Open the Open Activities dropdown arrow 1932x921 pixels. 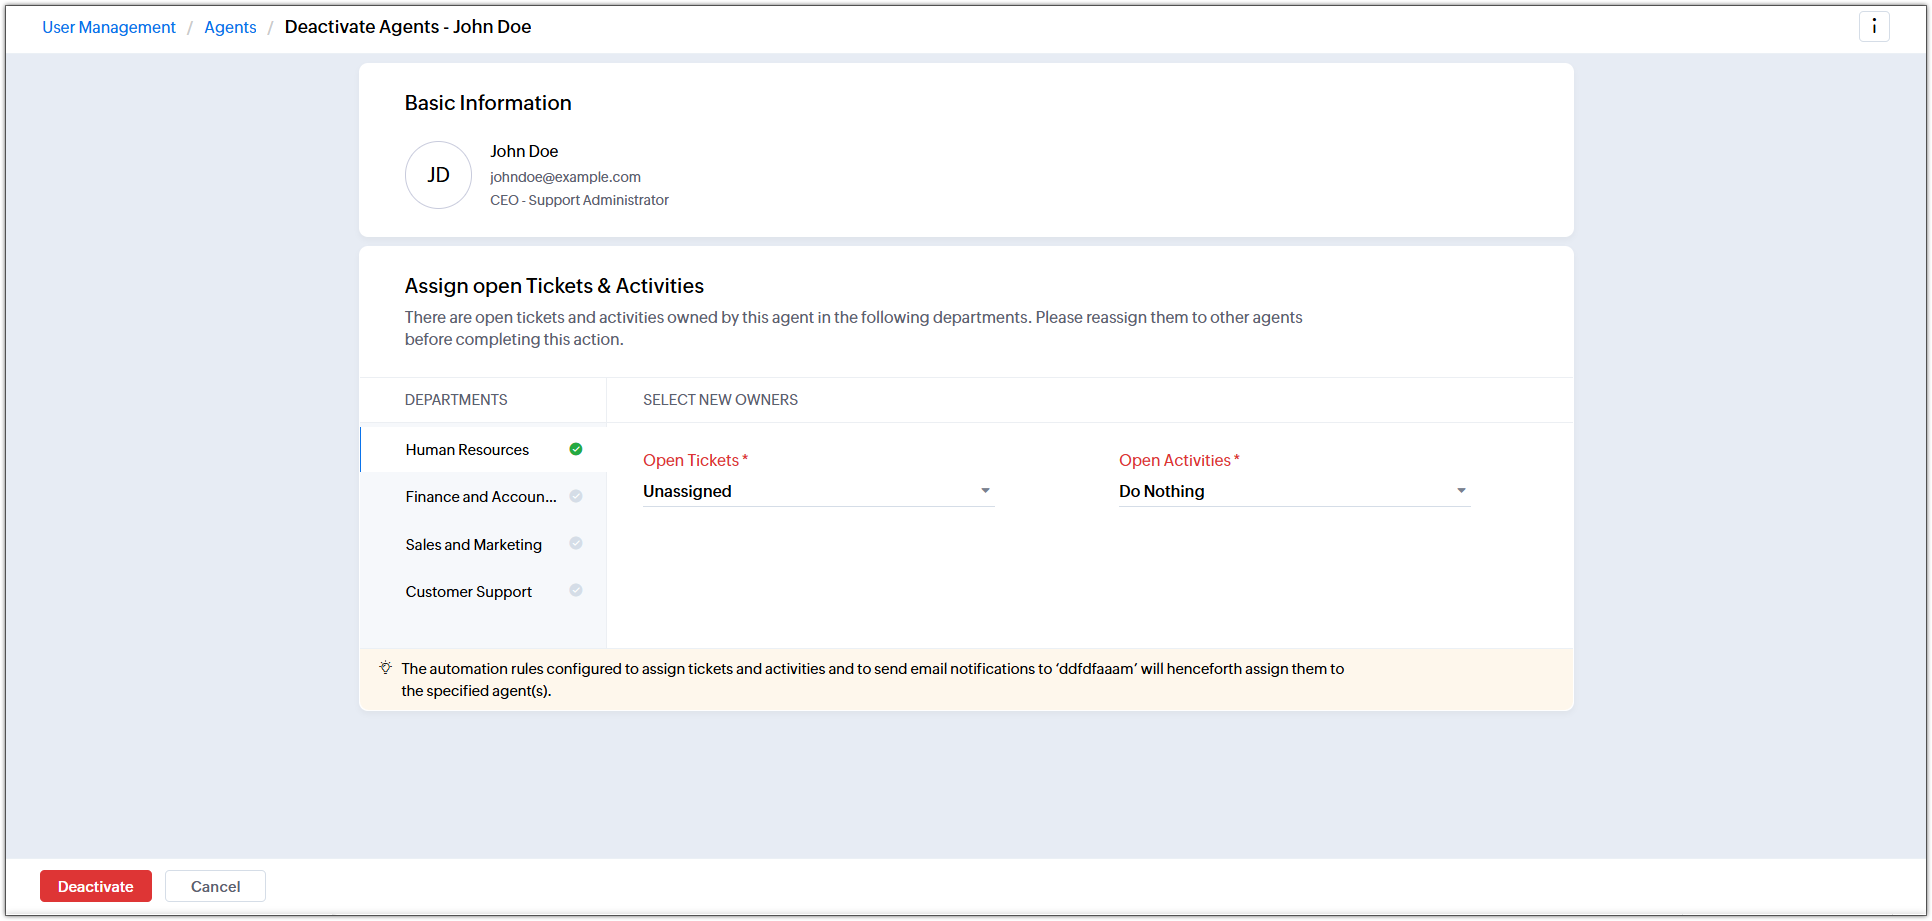point(1461,491)
